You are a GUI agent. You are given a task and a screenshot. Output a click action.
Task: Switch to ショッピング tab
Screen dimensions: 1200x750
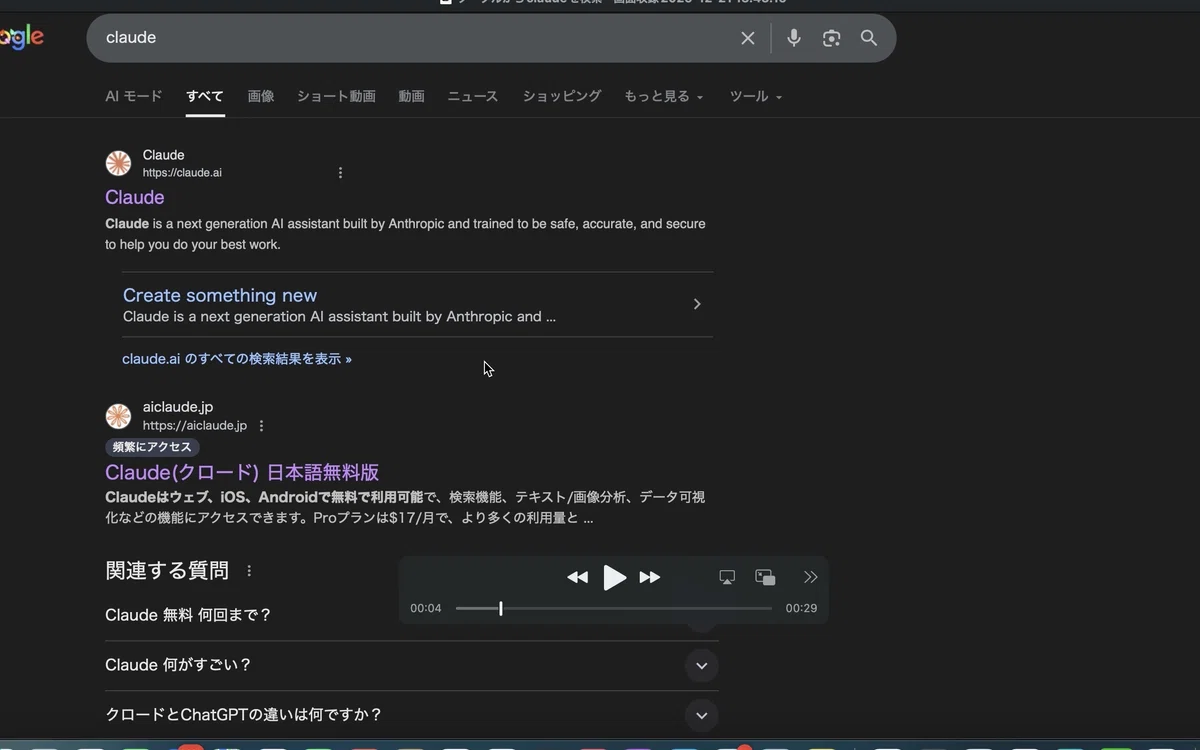tap(562, 97)
